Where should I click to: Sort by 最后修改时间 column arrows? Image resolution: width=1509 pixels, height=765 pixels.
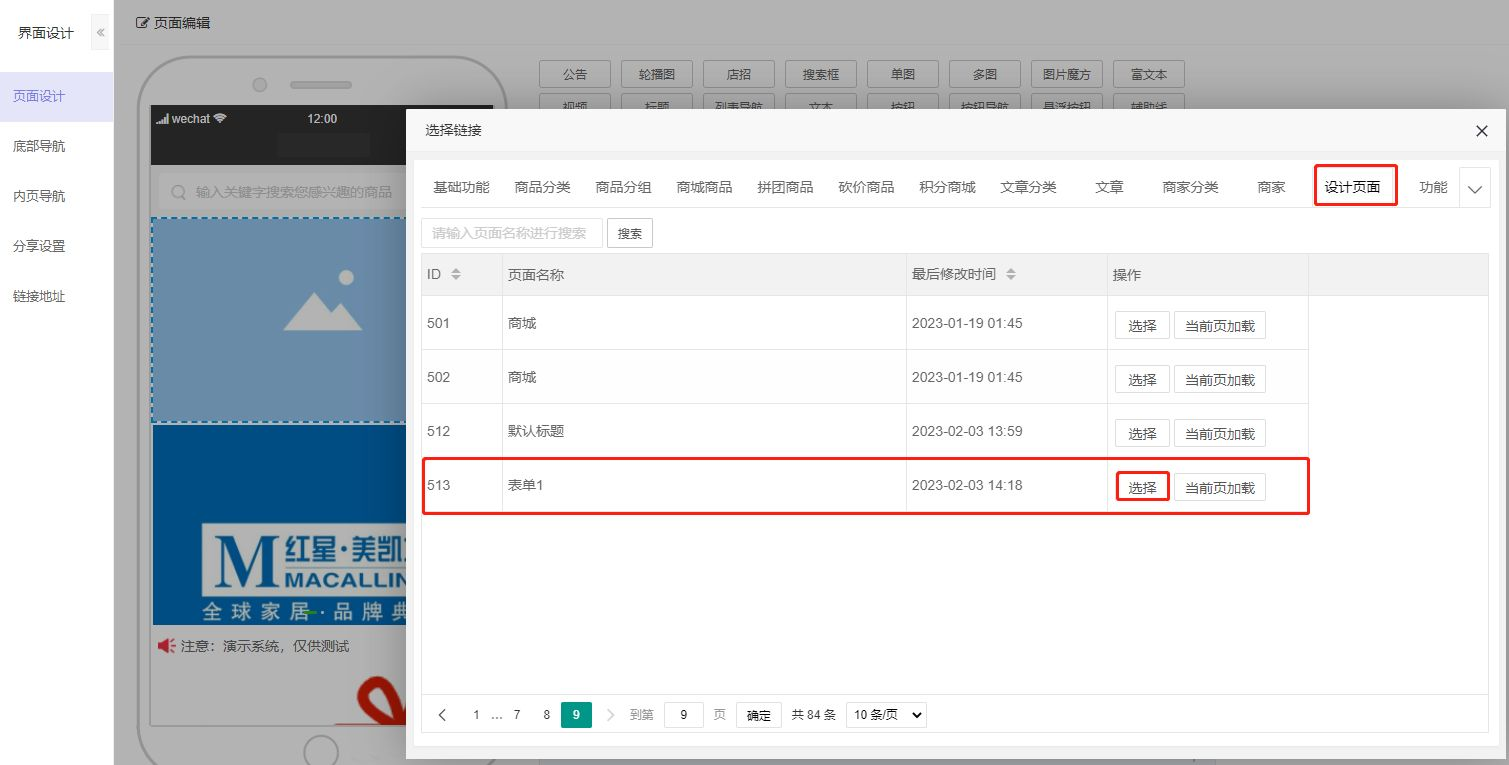(1011, 274)
